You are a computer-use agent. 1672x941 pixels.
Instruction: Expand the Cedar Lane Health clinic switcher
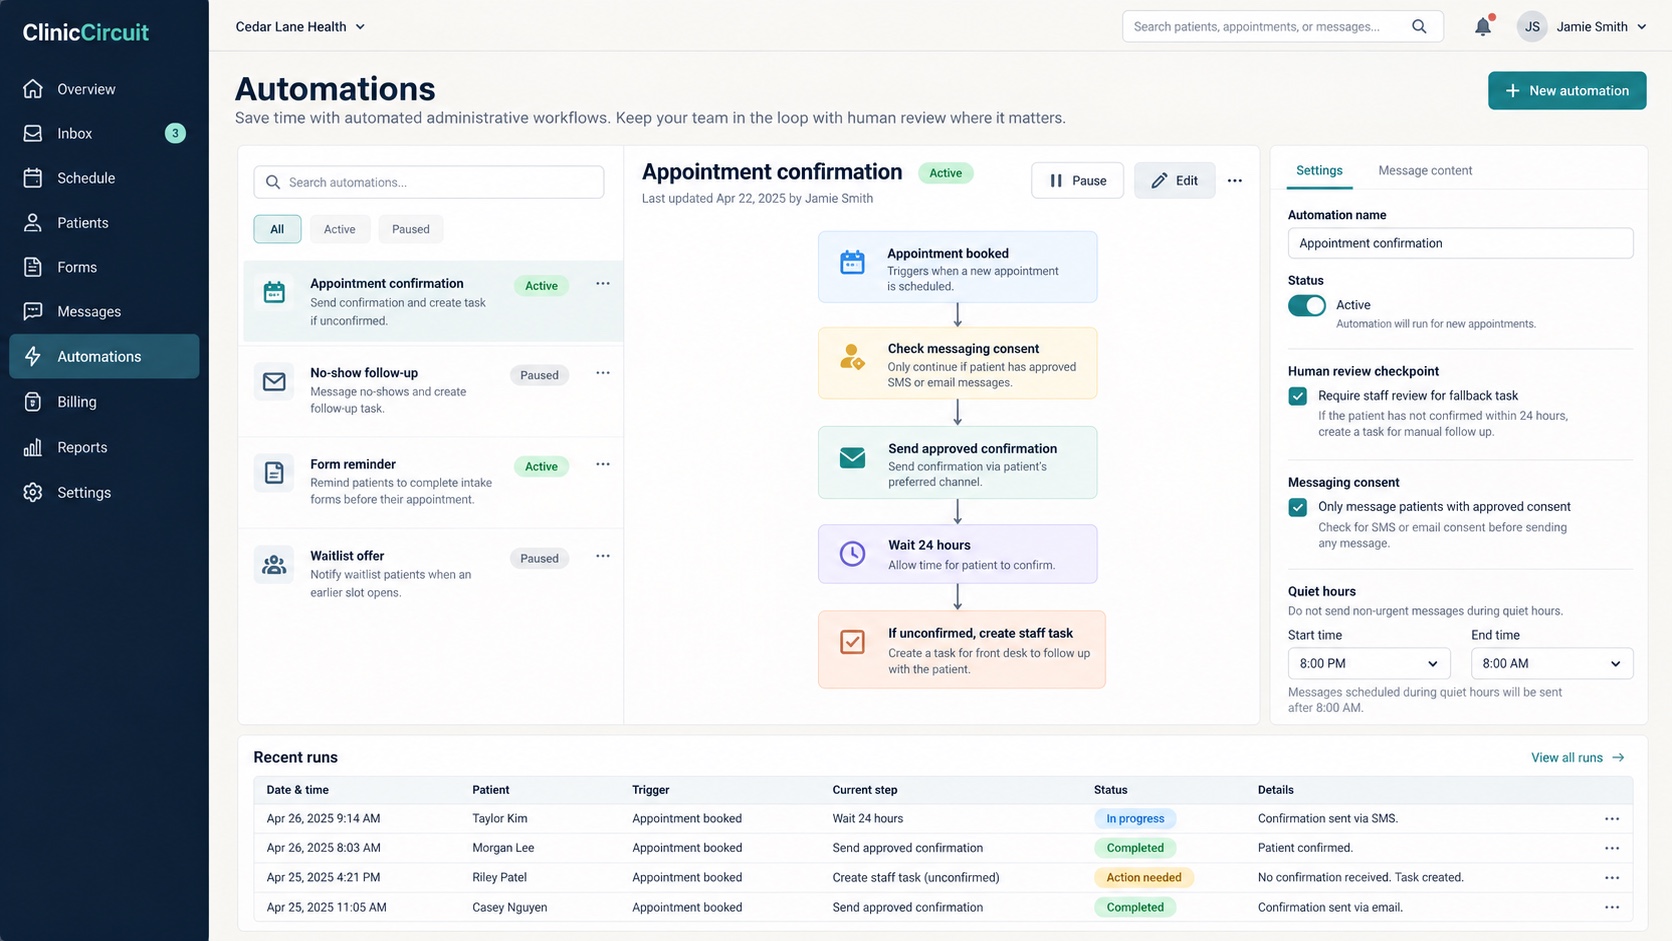pyautogui.click(x=300, y=27)
